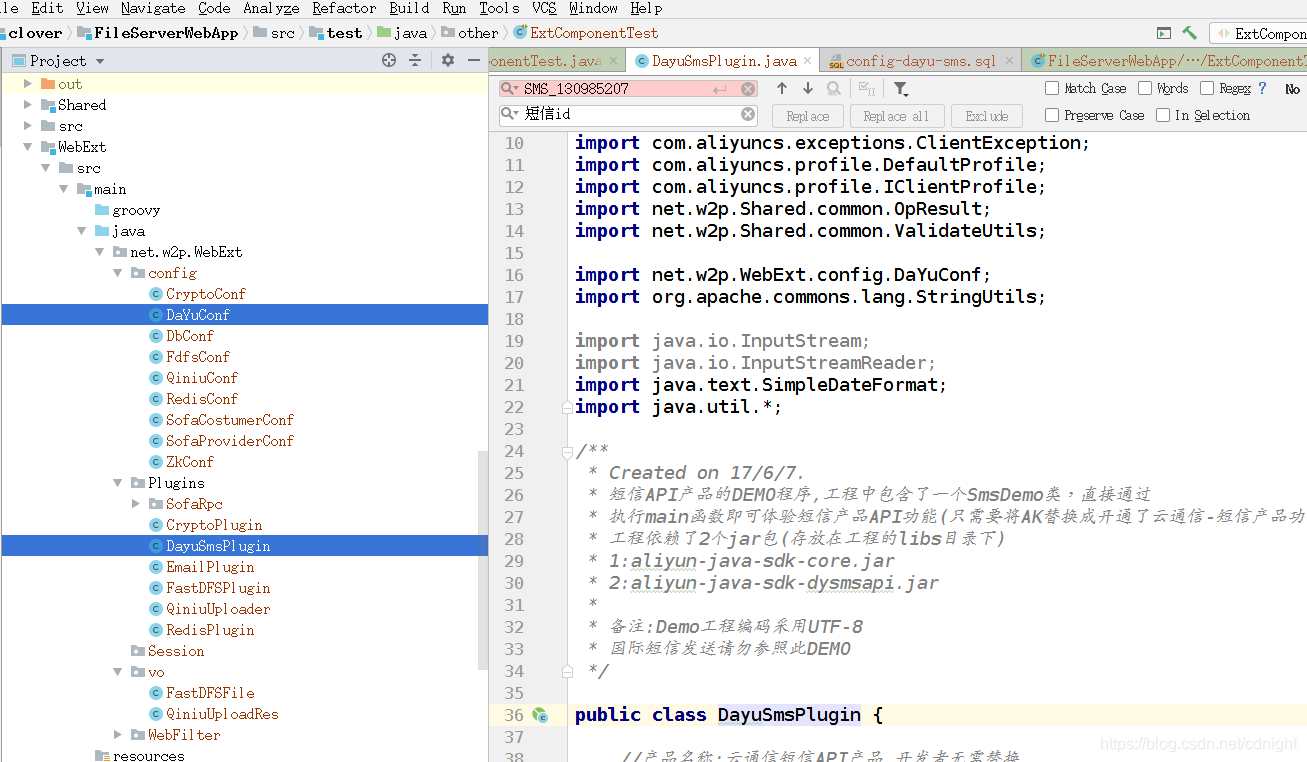Click the build hammer icon in the top toolbar

pos(1189,33)
